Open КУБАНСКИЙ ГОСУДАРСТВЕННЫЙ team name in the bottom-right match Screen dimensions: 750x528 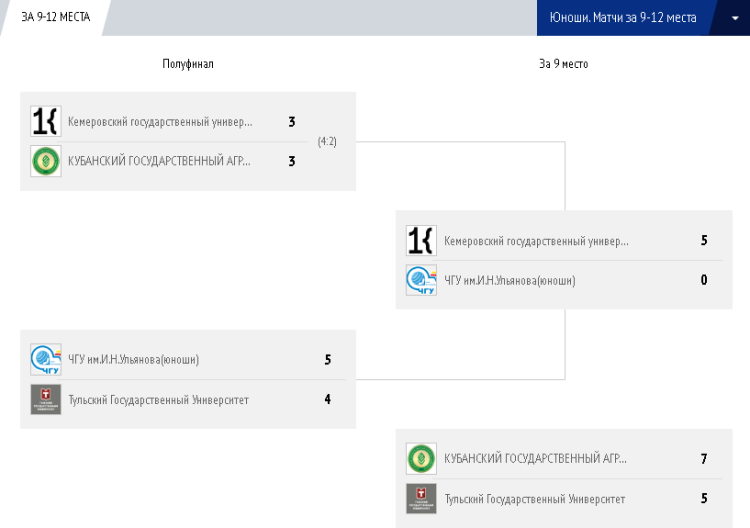(536, 459)
